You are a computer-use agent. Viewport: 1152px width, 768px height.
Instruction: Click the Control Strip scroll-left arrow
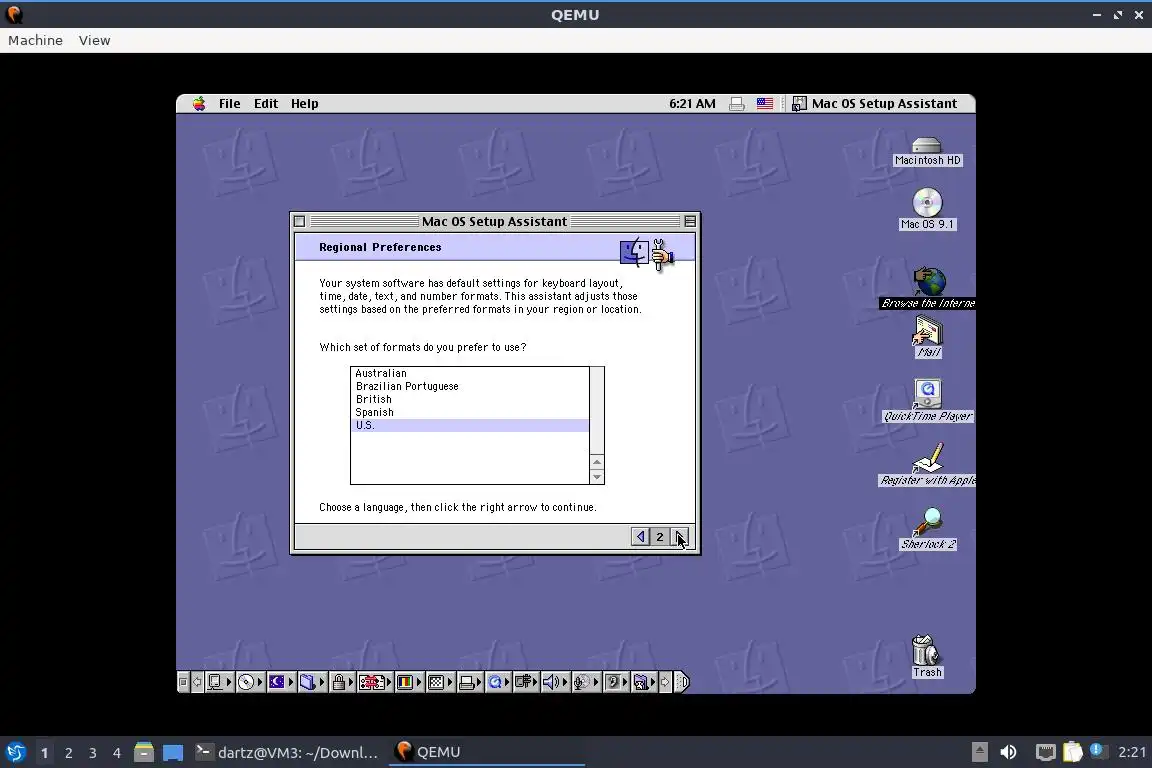click(x=197, y=682)
